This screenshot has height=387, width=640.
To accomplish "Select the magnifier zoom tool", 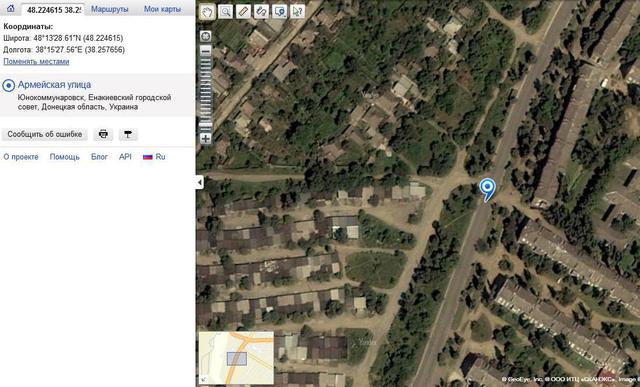I will (x=225, y=12).
